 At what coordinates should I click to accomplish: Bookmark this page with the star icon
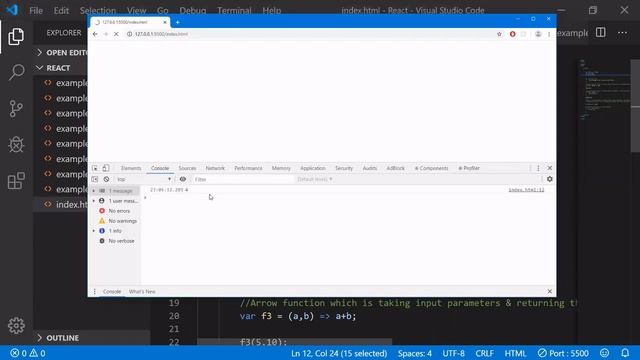point(499,34)
